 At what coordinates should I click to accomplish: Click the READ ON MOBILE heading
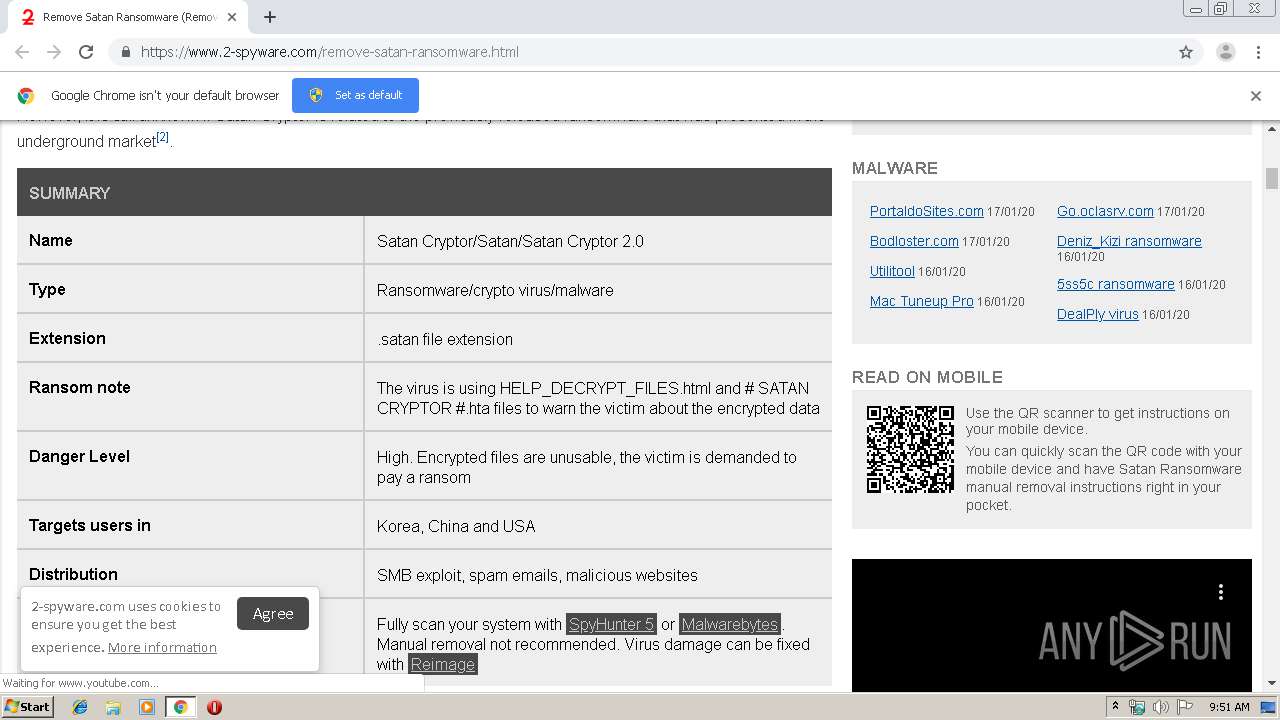tap(927, 377)
